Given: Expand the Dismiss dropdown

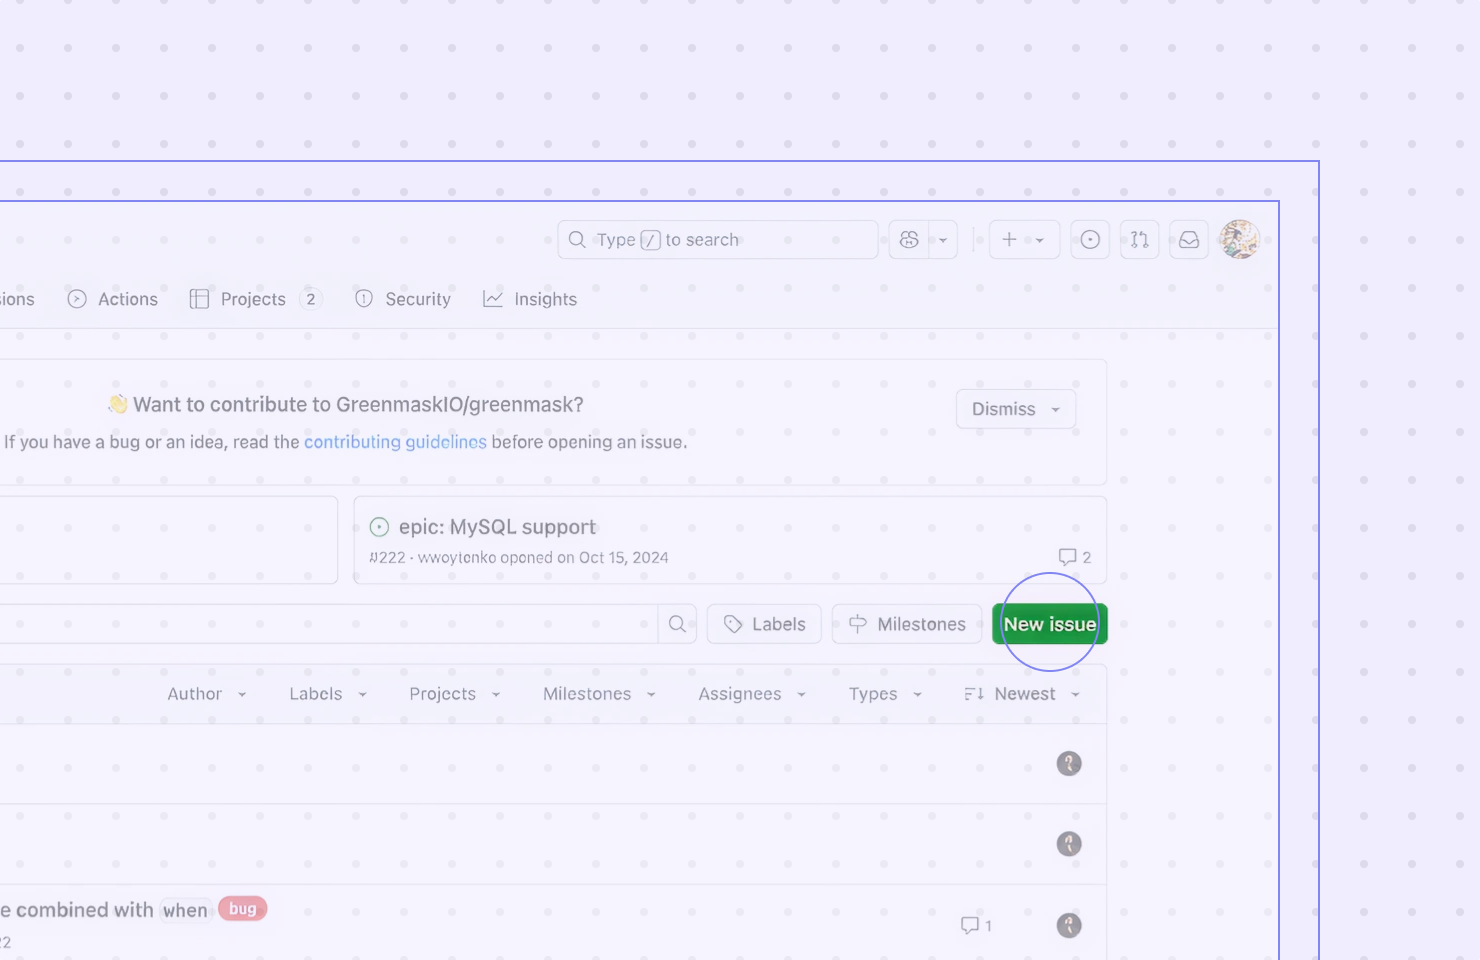Looking at the screenshot, I should point(1016,409).
